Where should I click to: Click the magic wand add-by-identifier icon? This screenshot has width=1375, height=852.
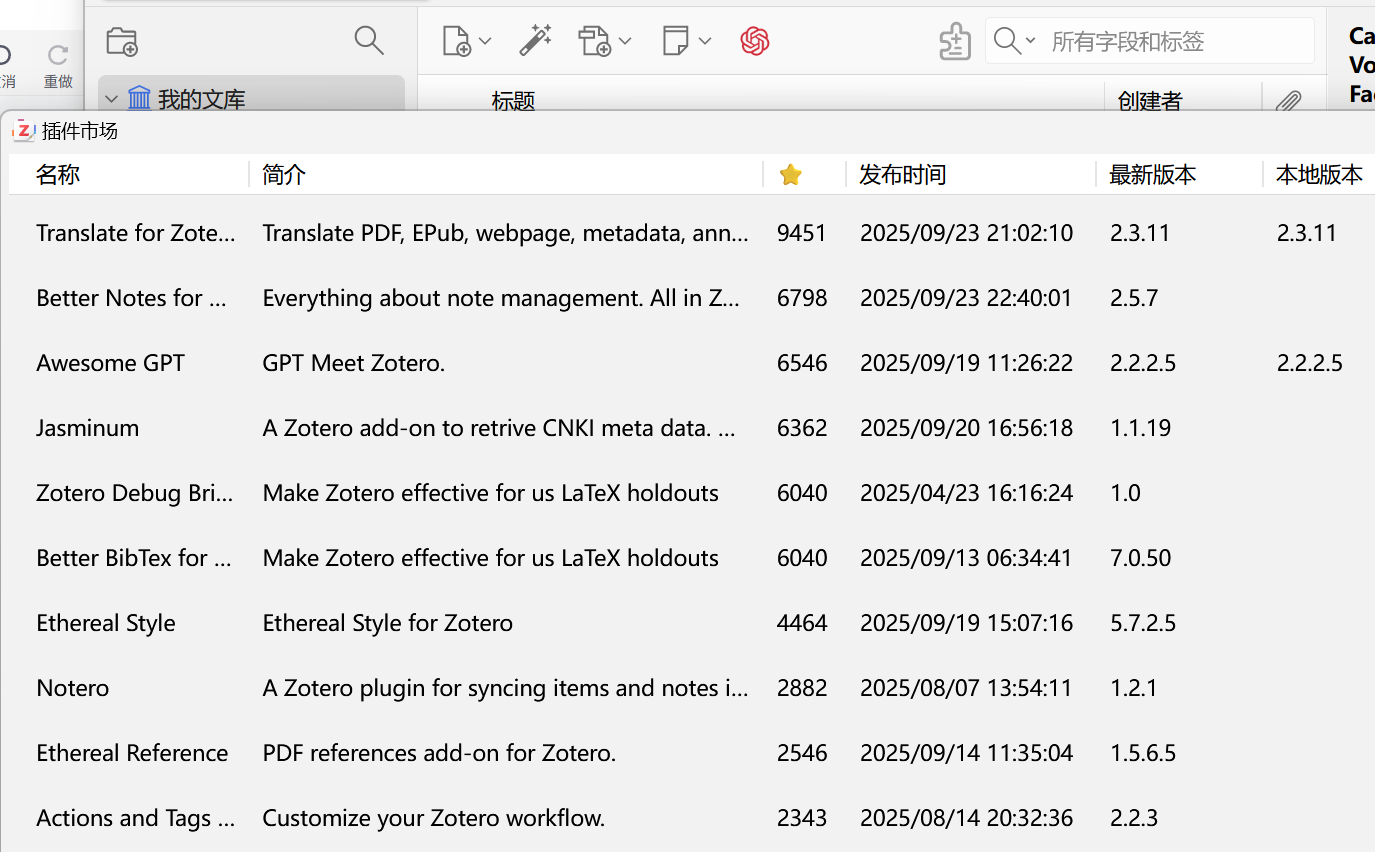535,41
